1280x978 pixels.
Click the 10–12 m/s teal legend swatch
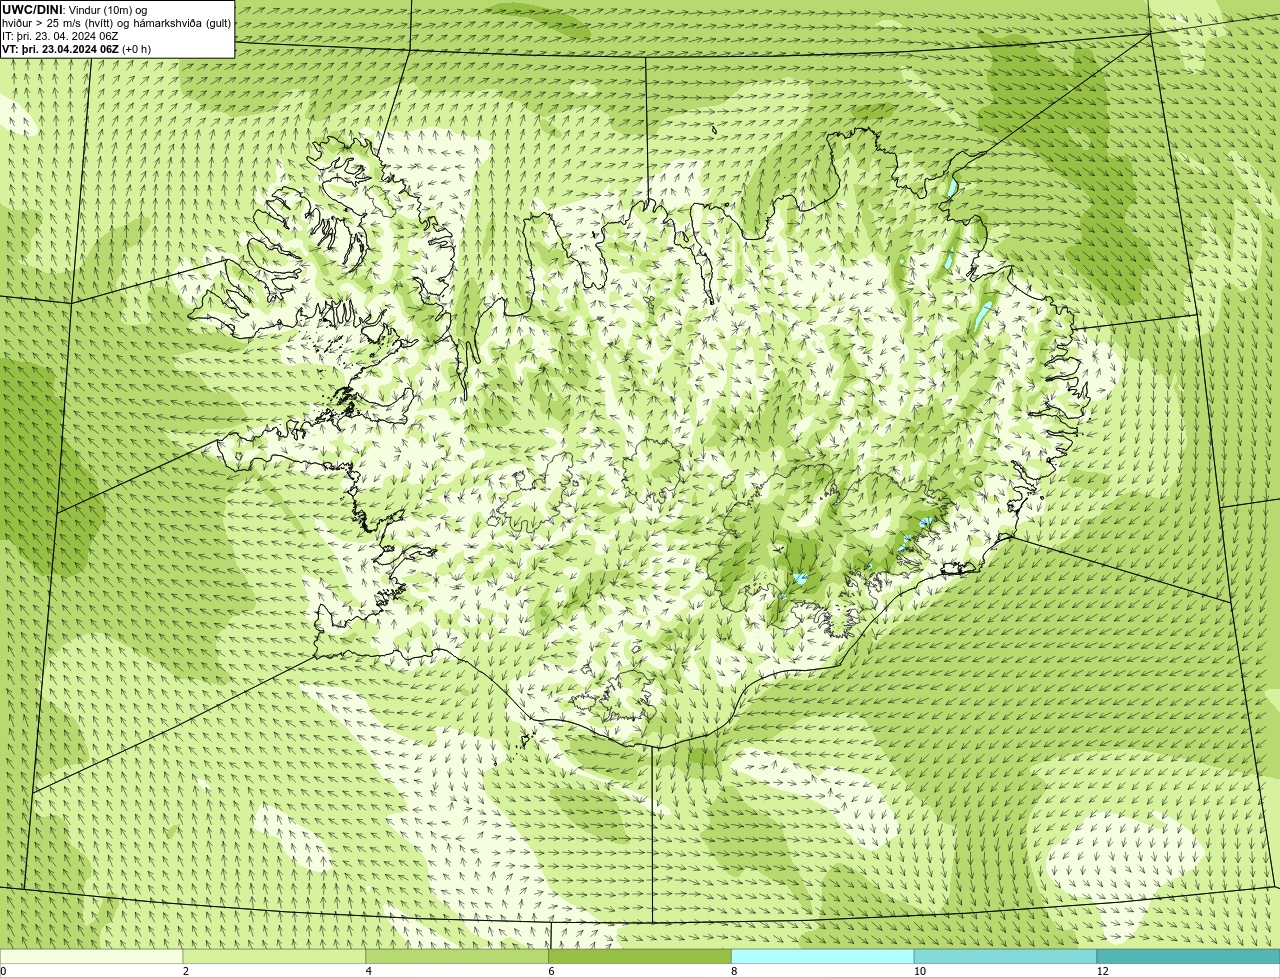click(1005, 957)
